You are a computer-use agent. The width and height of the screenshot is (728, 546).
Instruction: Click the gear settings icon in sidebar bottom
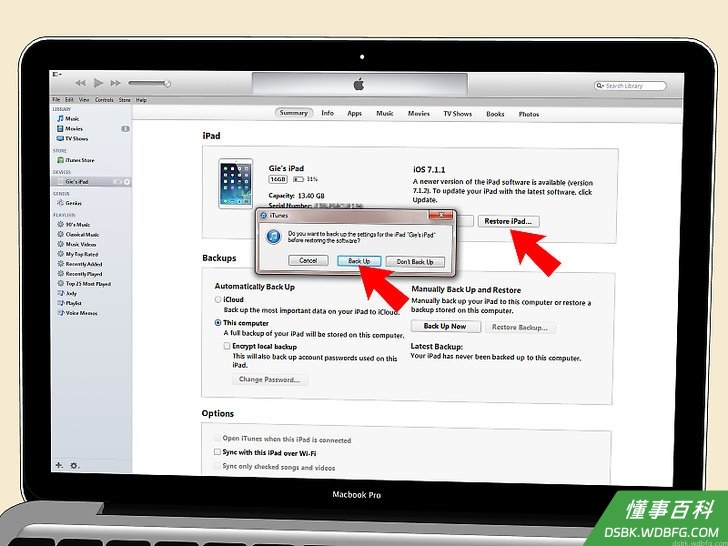(74, 465)
